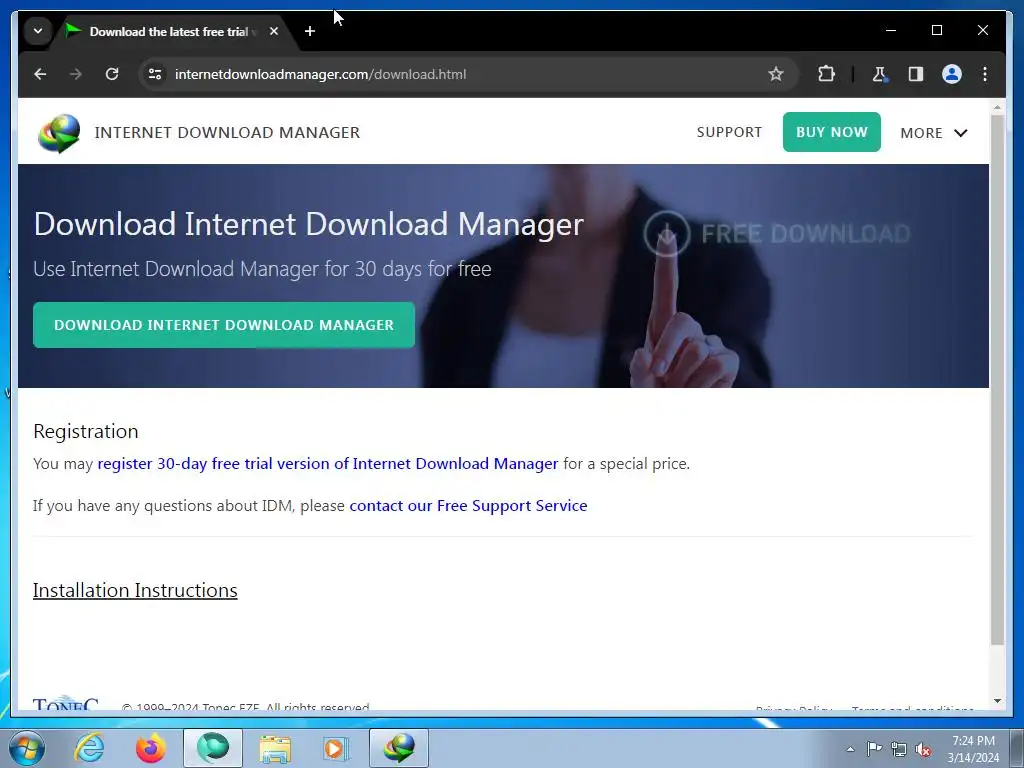Click the muted volume tray icon
Image resolution: width=1024 pixels, height=768 pixels.
[x=923, y=749]
